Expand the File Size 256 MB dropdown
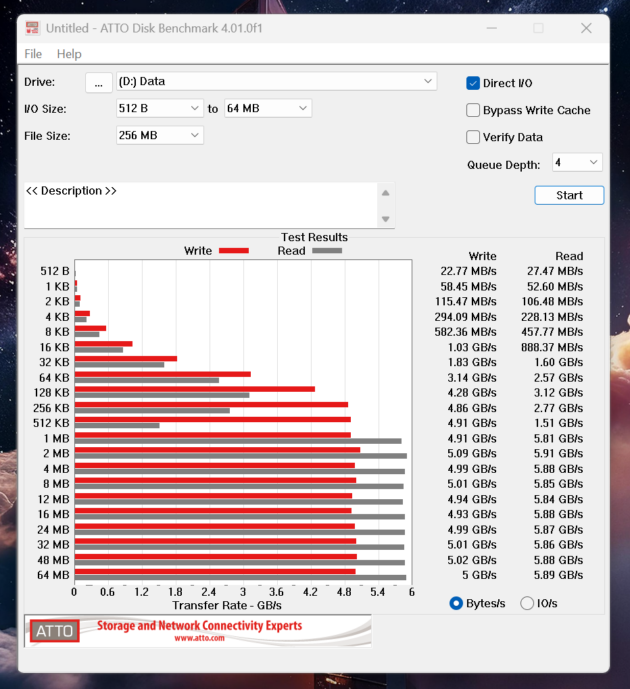Screen dimensions: 630x689 tap(194, 135)
